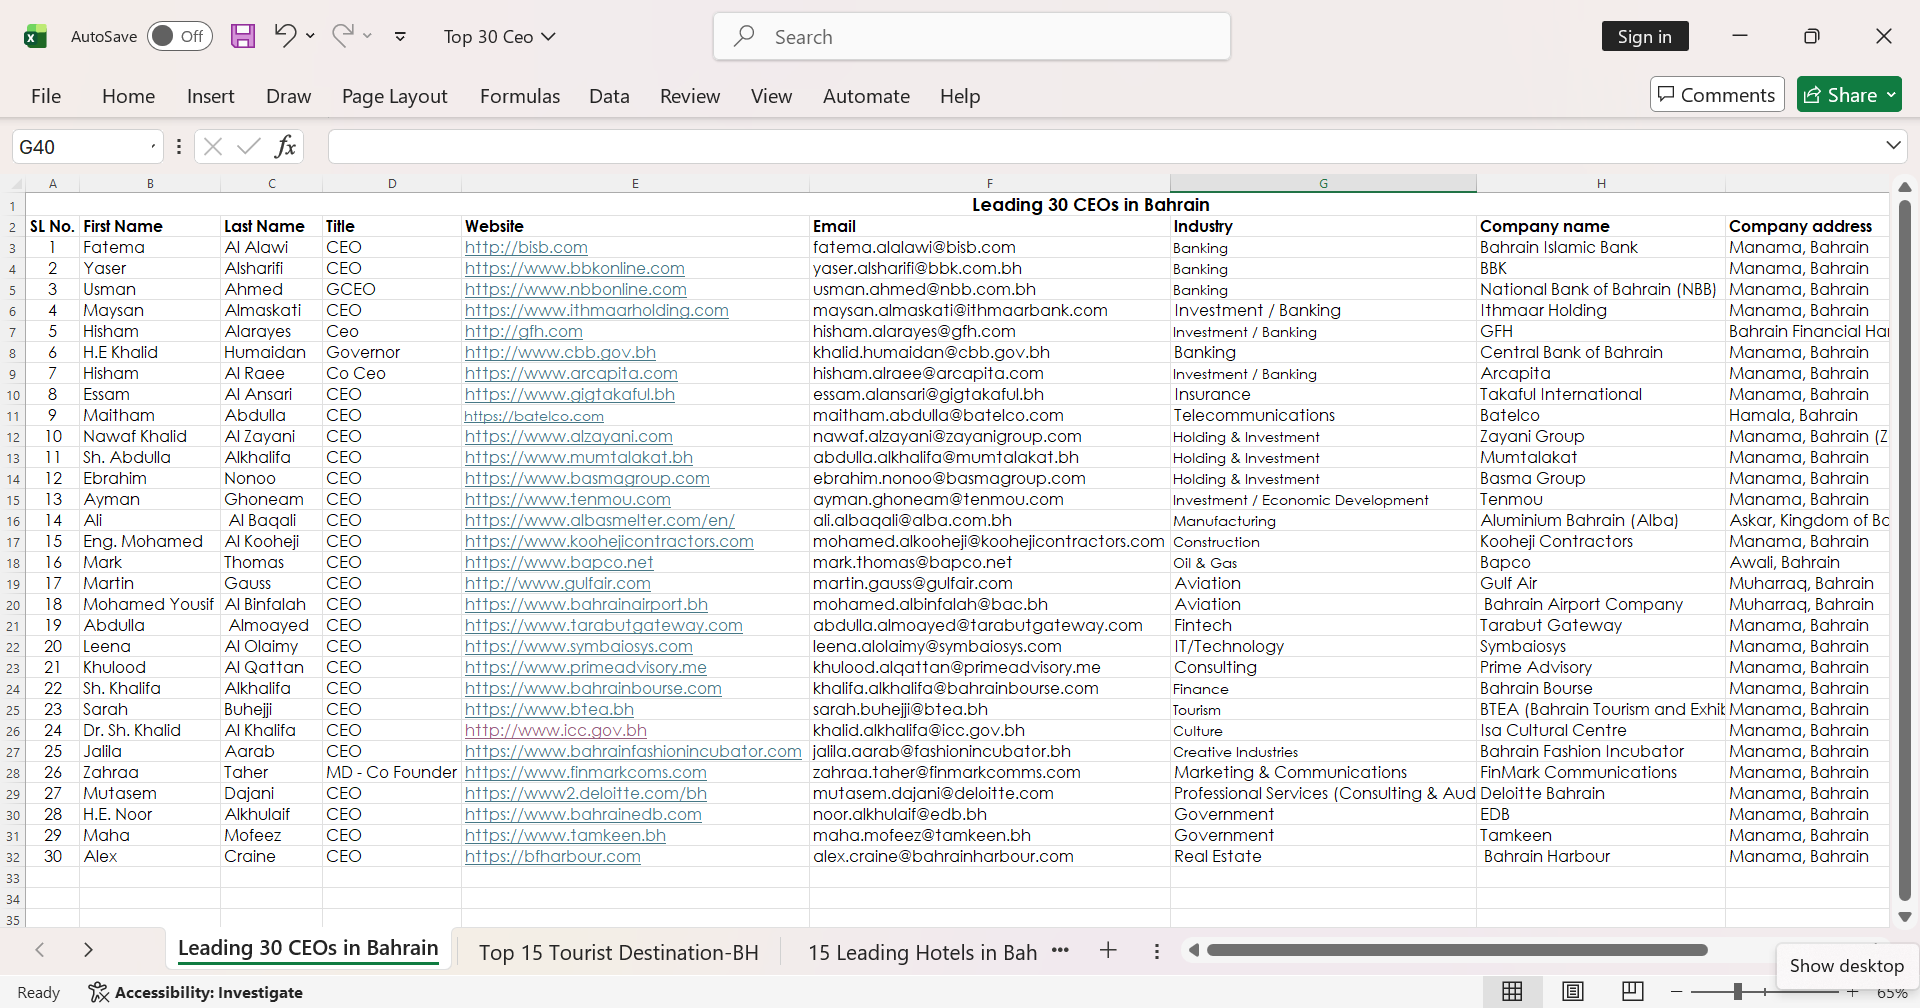Viewport: 1920px width, 1008px height.
Task: Open the bbkonline.com hyperlink
Action: [575, 268]
